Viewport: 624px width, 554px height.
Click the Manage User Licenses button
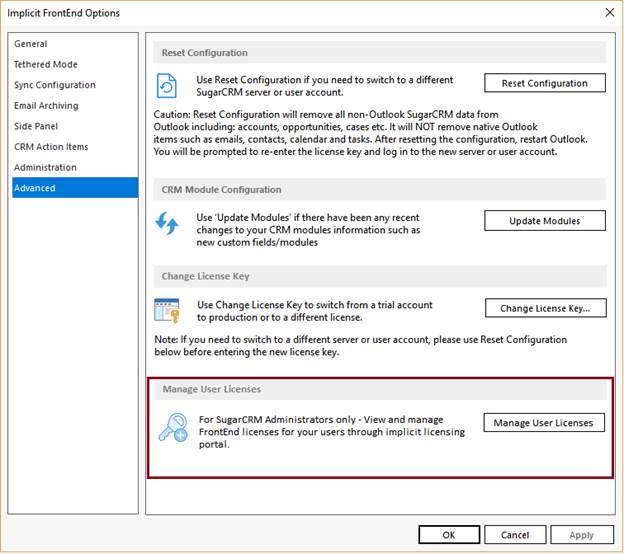pos(544,423)
